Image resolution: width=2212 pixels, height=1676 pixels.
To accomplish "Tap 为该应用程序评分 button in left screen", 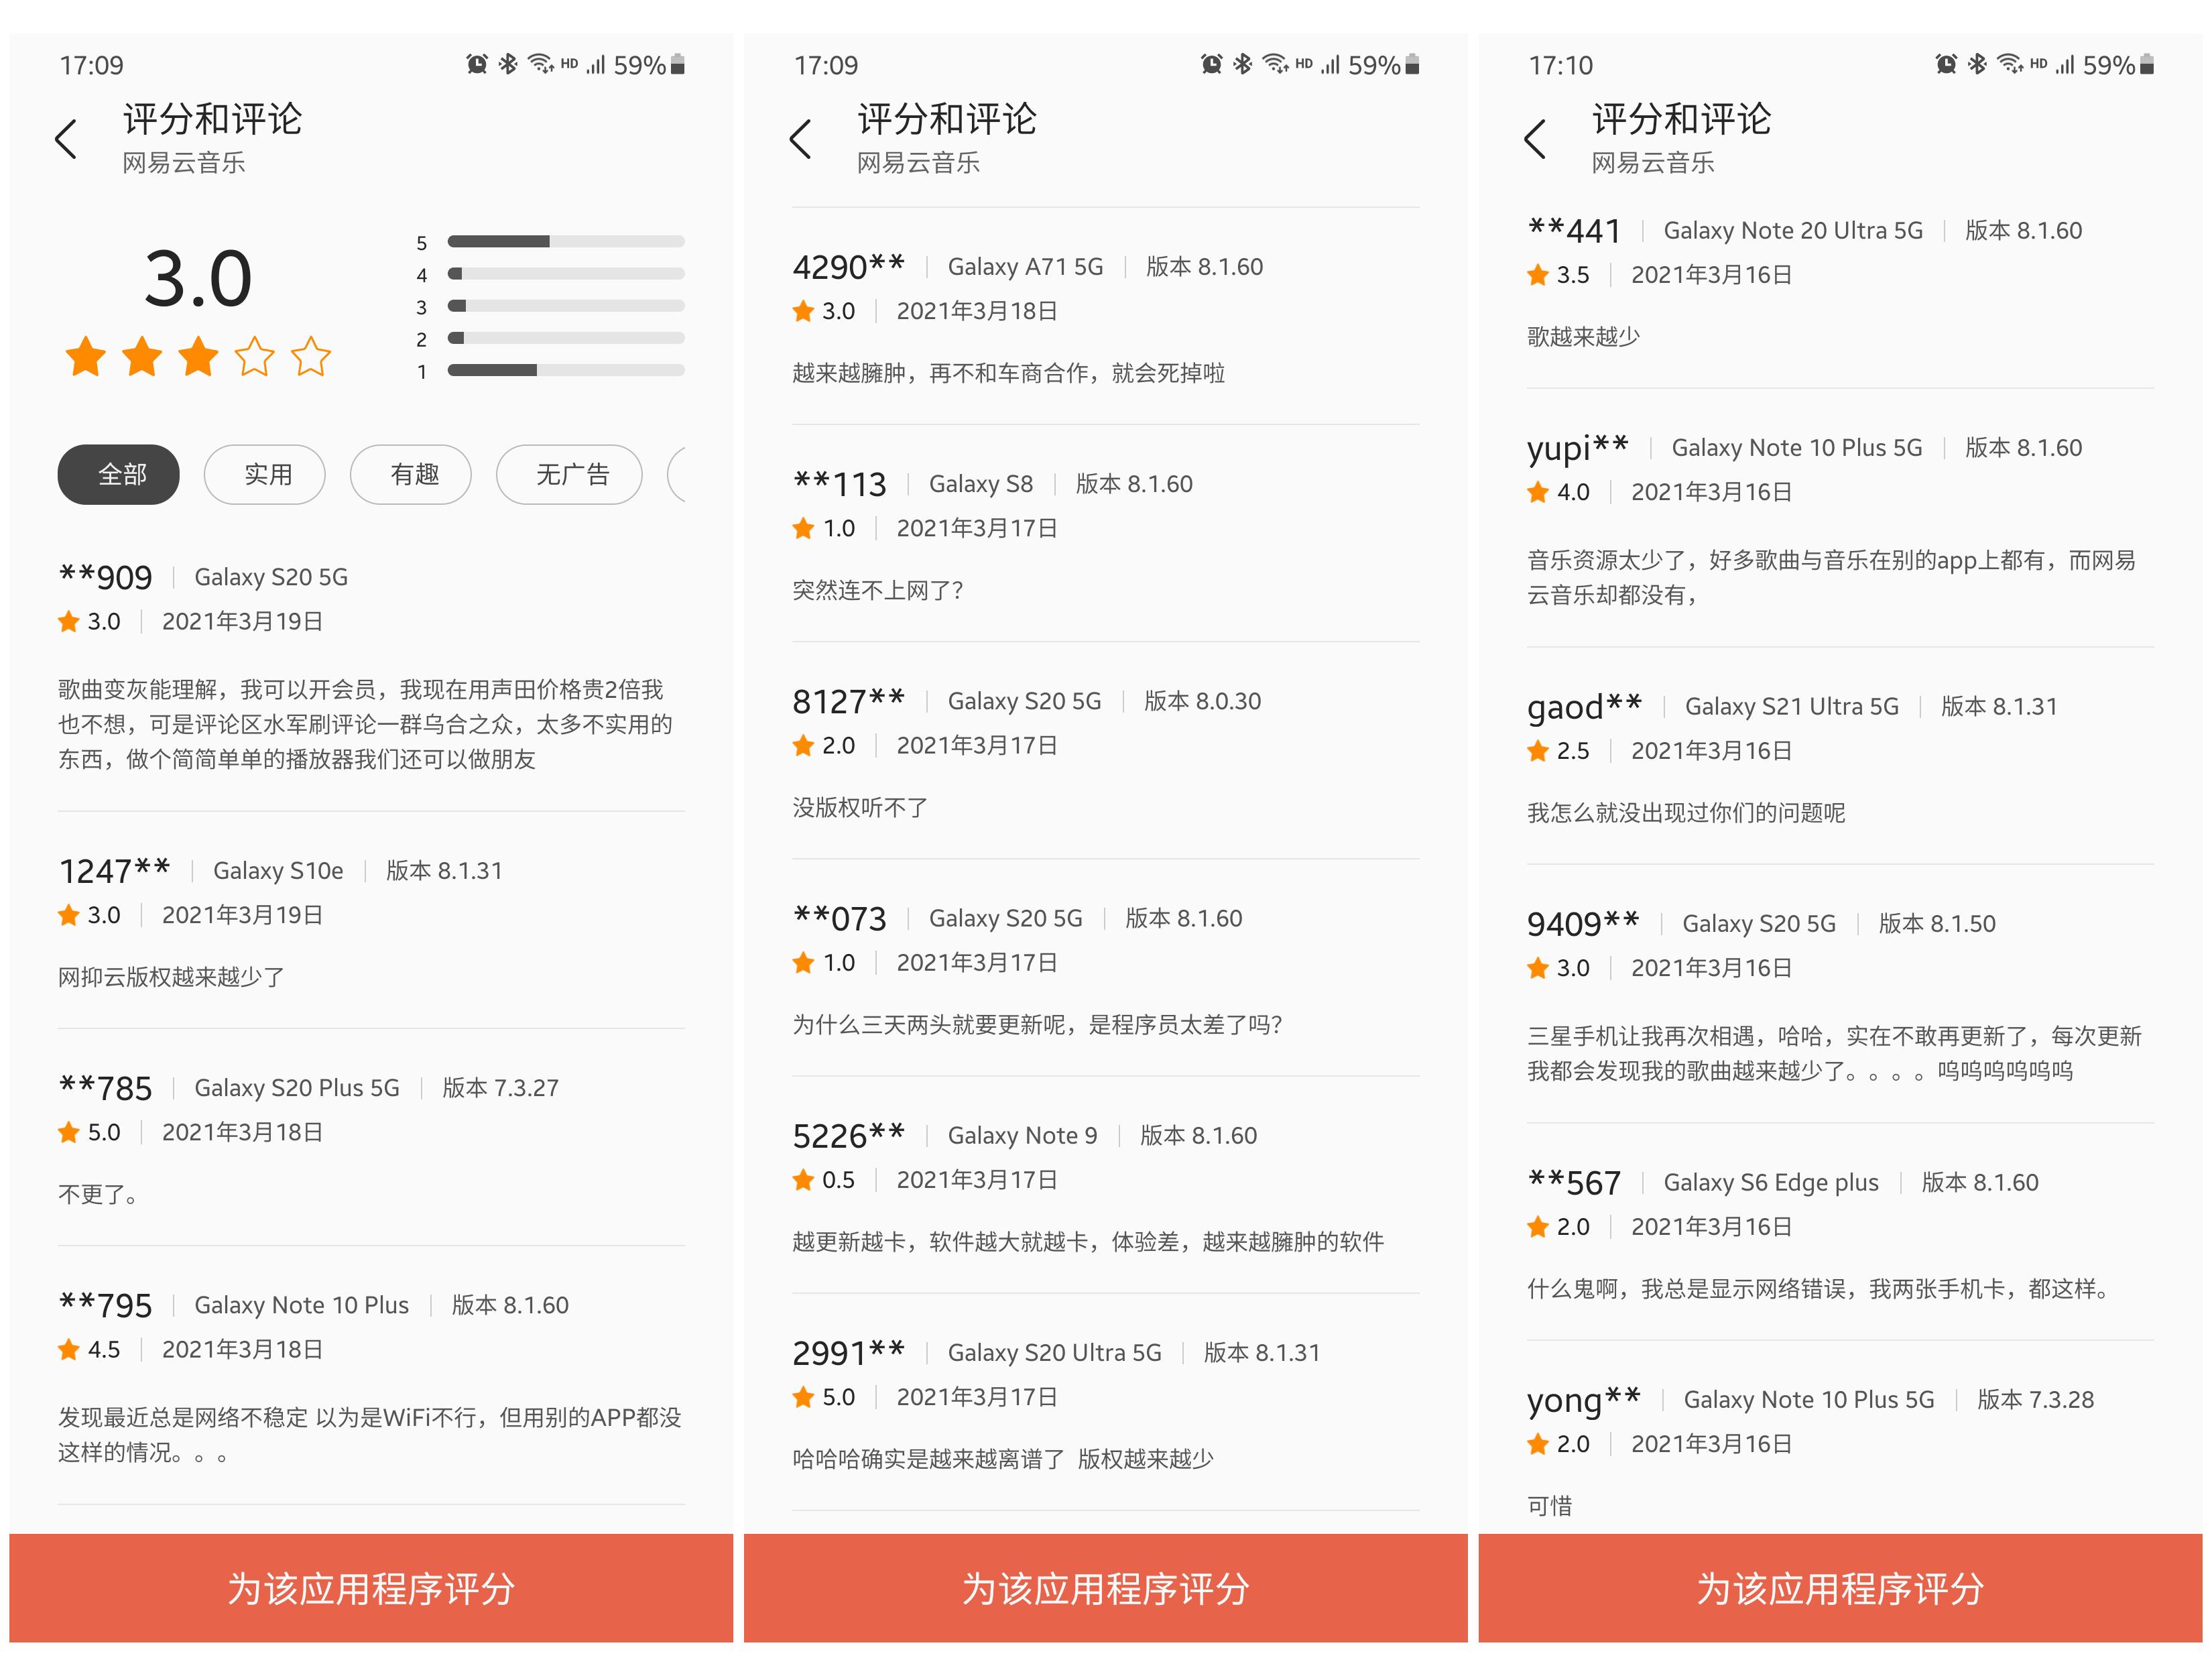I will (x=371, y=1588).
